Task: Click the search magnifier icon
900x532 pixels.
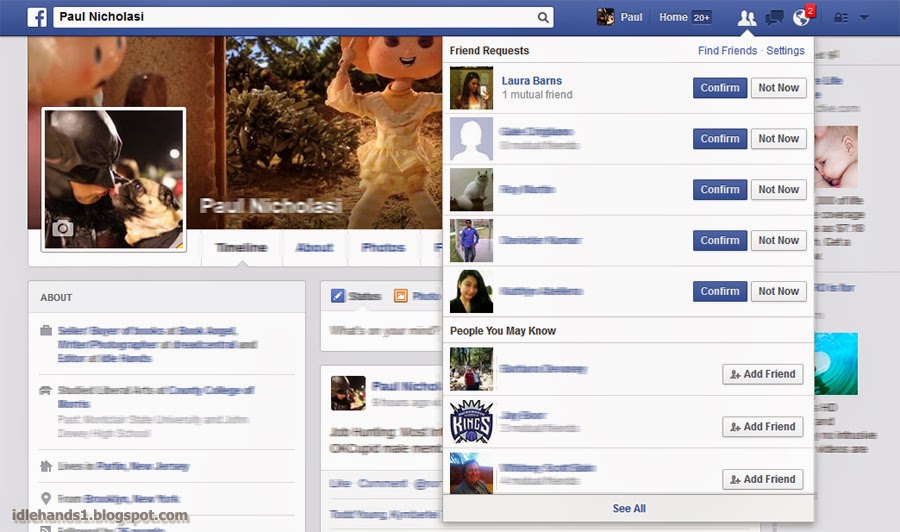Action: click(542, 17)
